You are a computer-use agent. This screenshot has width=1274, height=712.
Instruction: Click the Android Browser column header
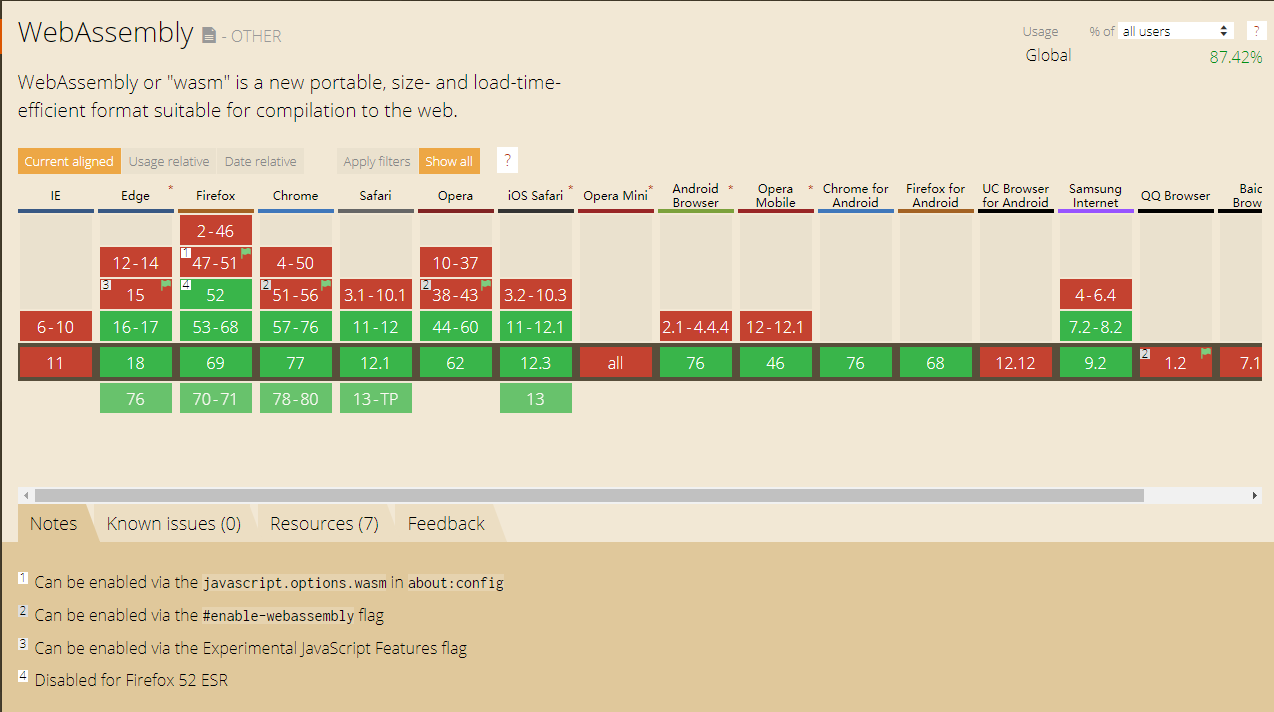[x=696, y=196]
